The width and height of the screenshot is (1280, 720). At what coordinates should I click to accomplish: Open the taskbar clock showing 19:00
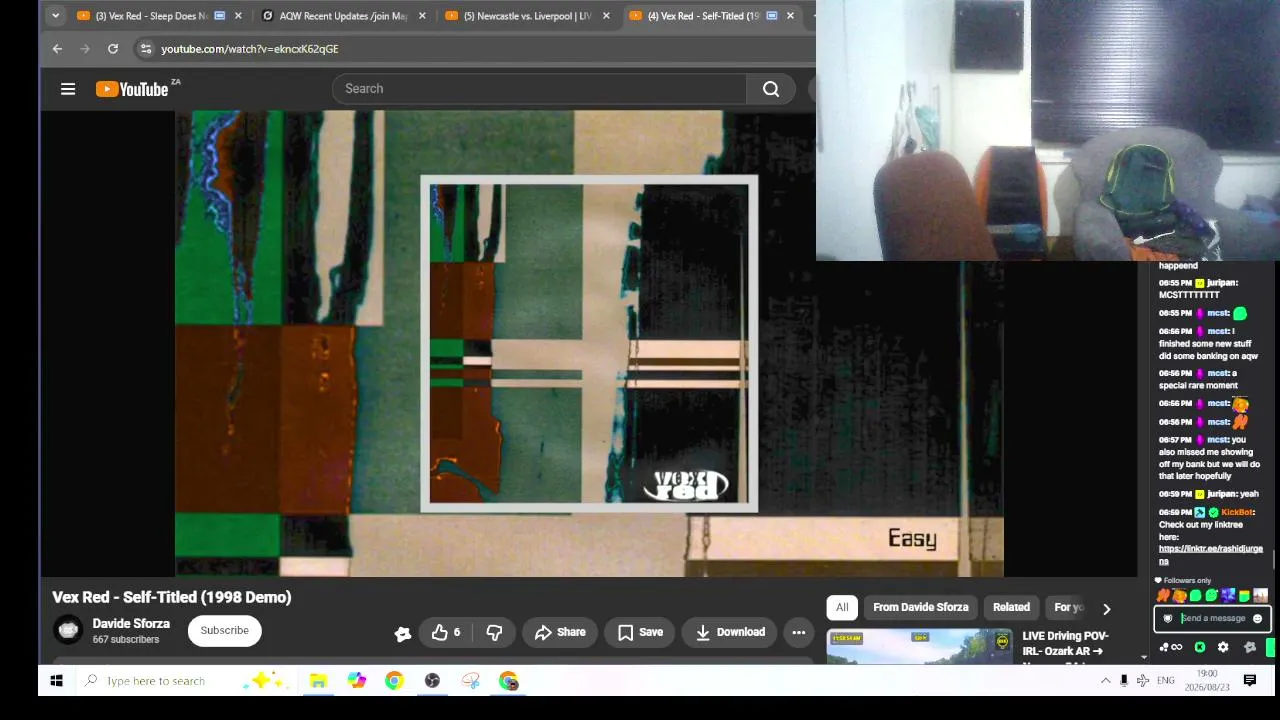coord(1207,681)
